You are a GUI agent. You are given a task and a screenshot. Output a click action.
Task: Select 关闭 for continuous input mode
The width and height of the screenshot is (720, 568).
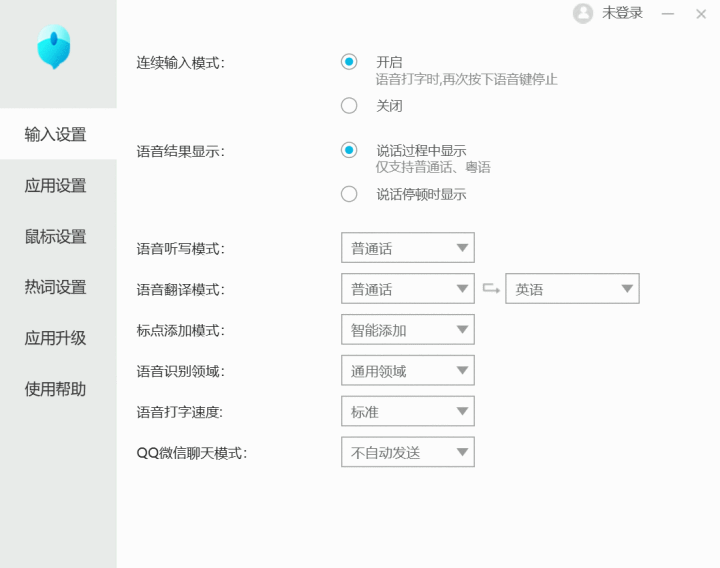(349, 105)
